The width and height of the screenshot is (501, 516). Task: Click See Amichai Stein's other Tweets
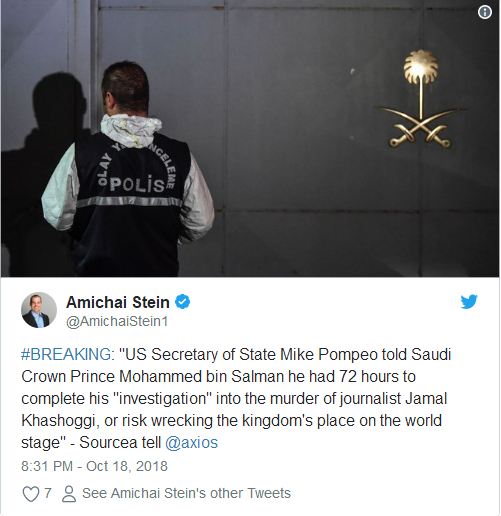[x=186, y=493]
